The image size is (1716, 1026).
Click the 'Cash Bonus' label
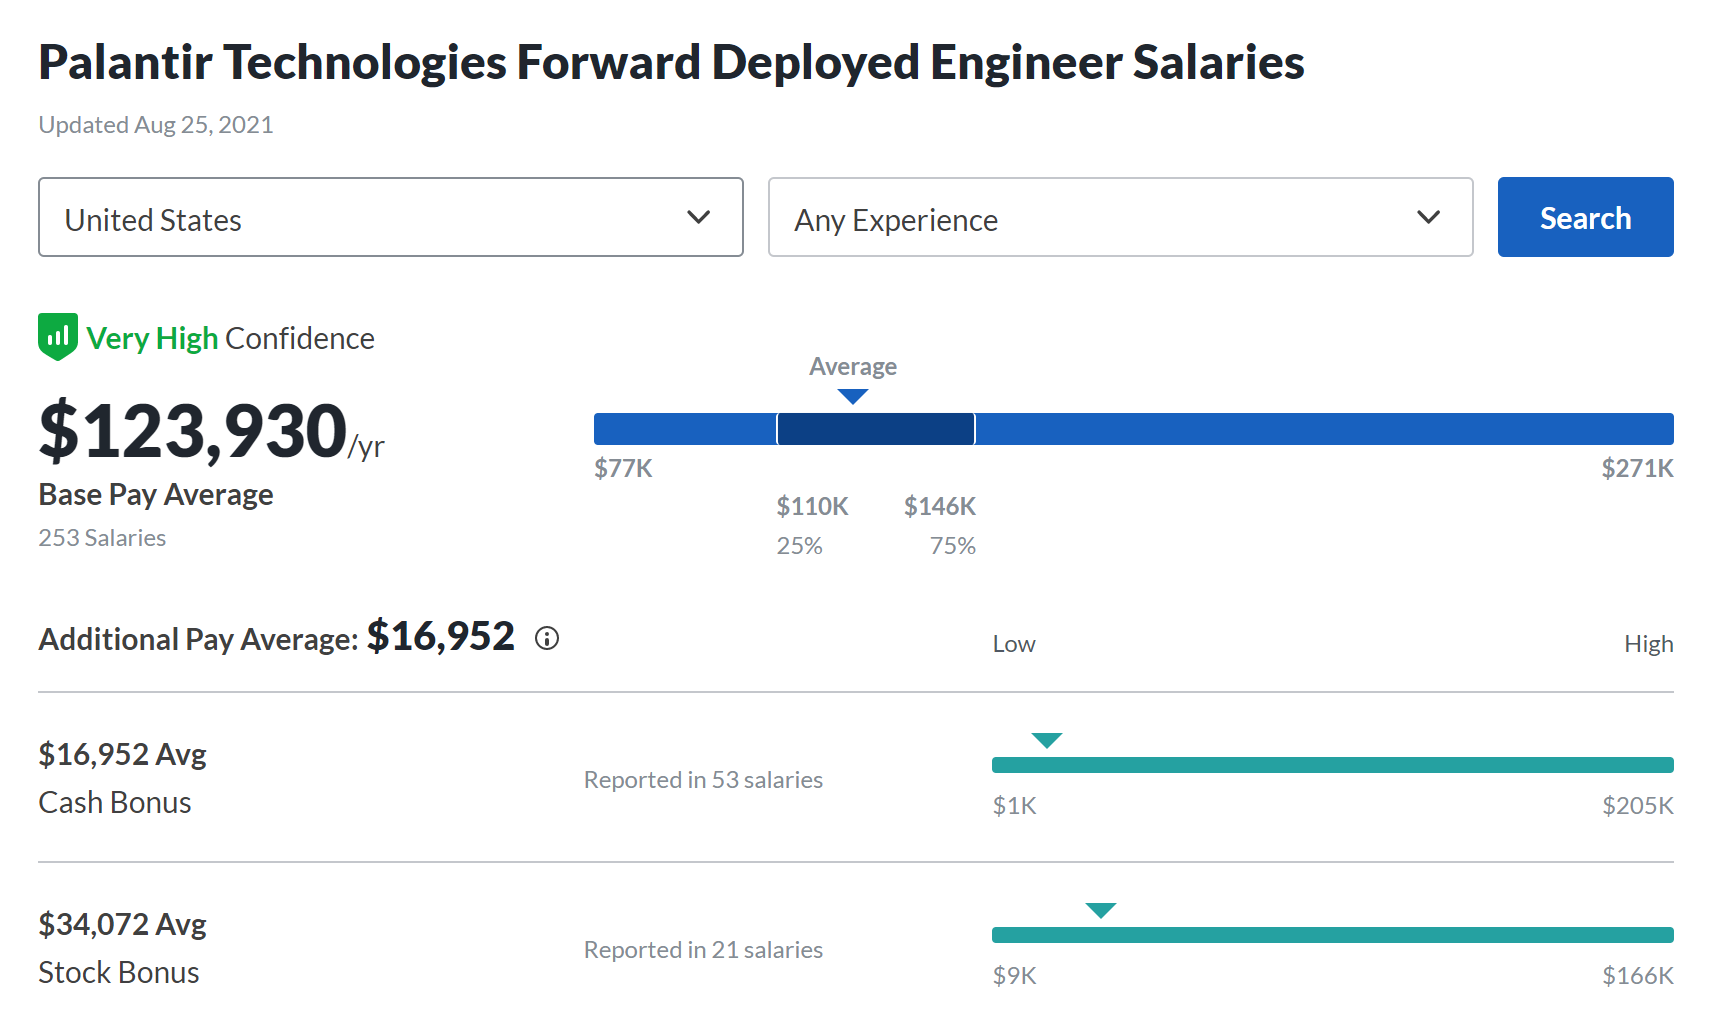(x=115, y=802)
